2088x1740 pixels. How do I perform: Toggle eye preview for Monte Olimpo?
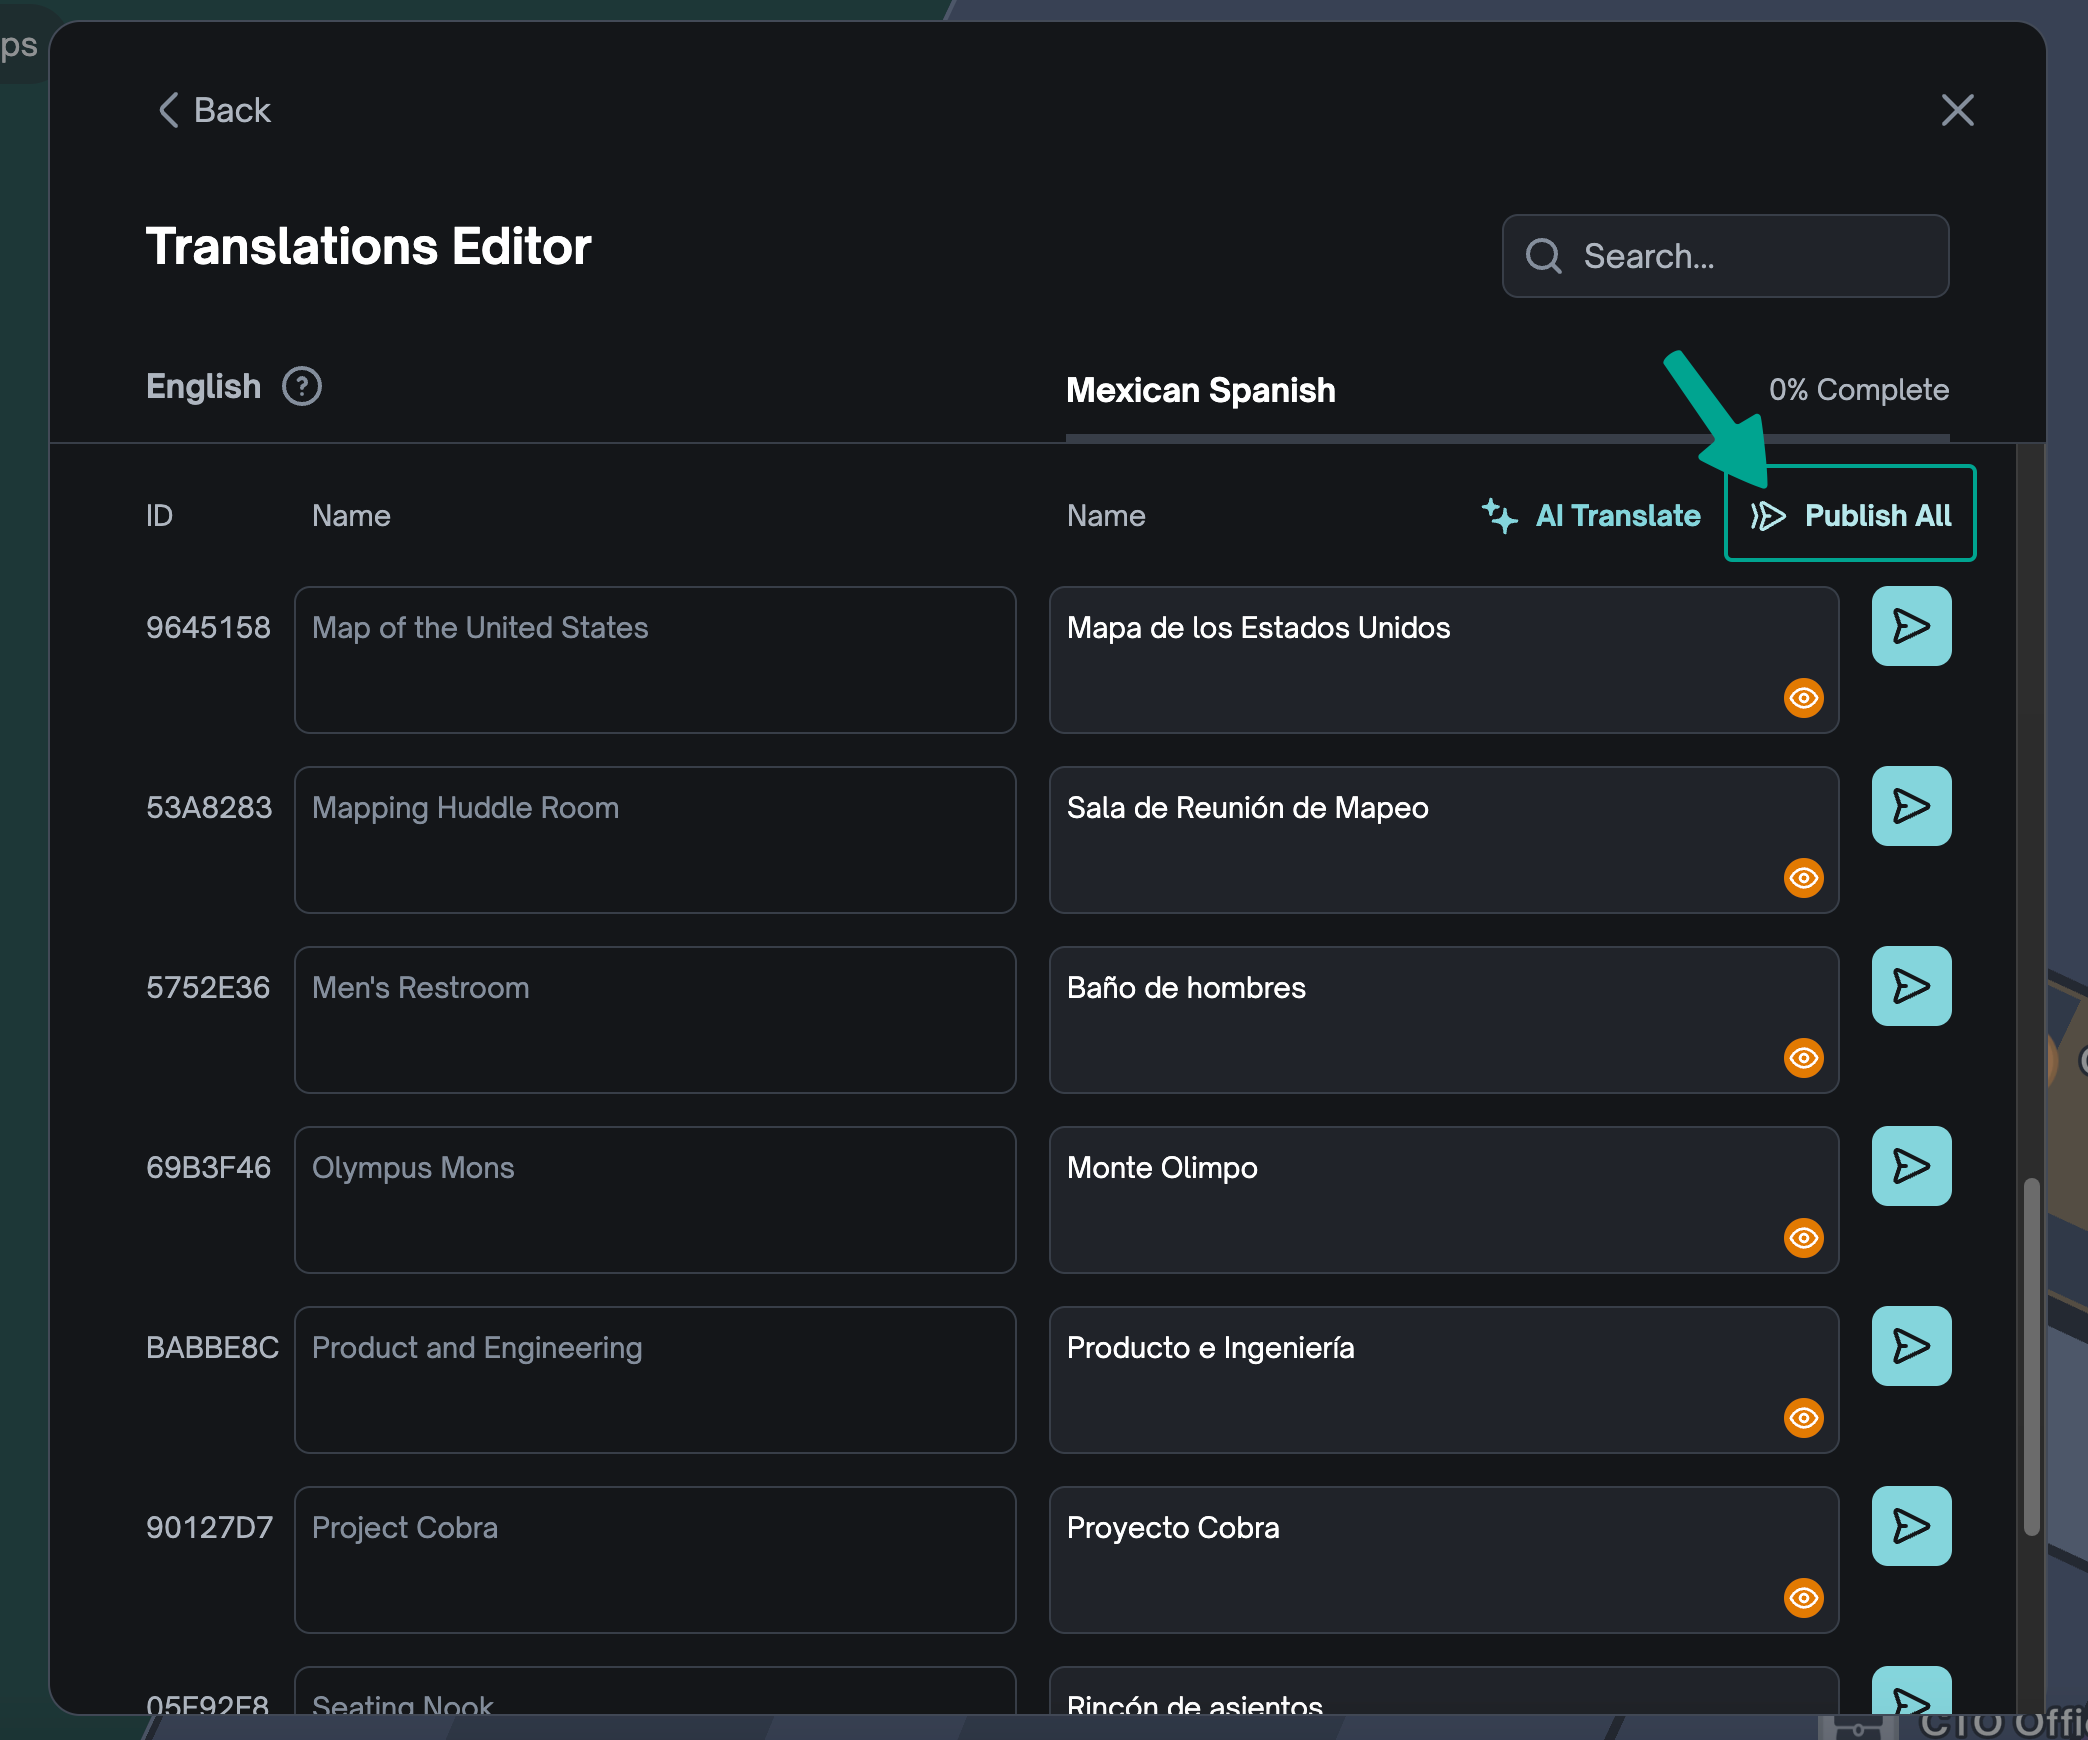(1803, 1238)
